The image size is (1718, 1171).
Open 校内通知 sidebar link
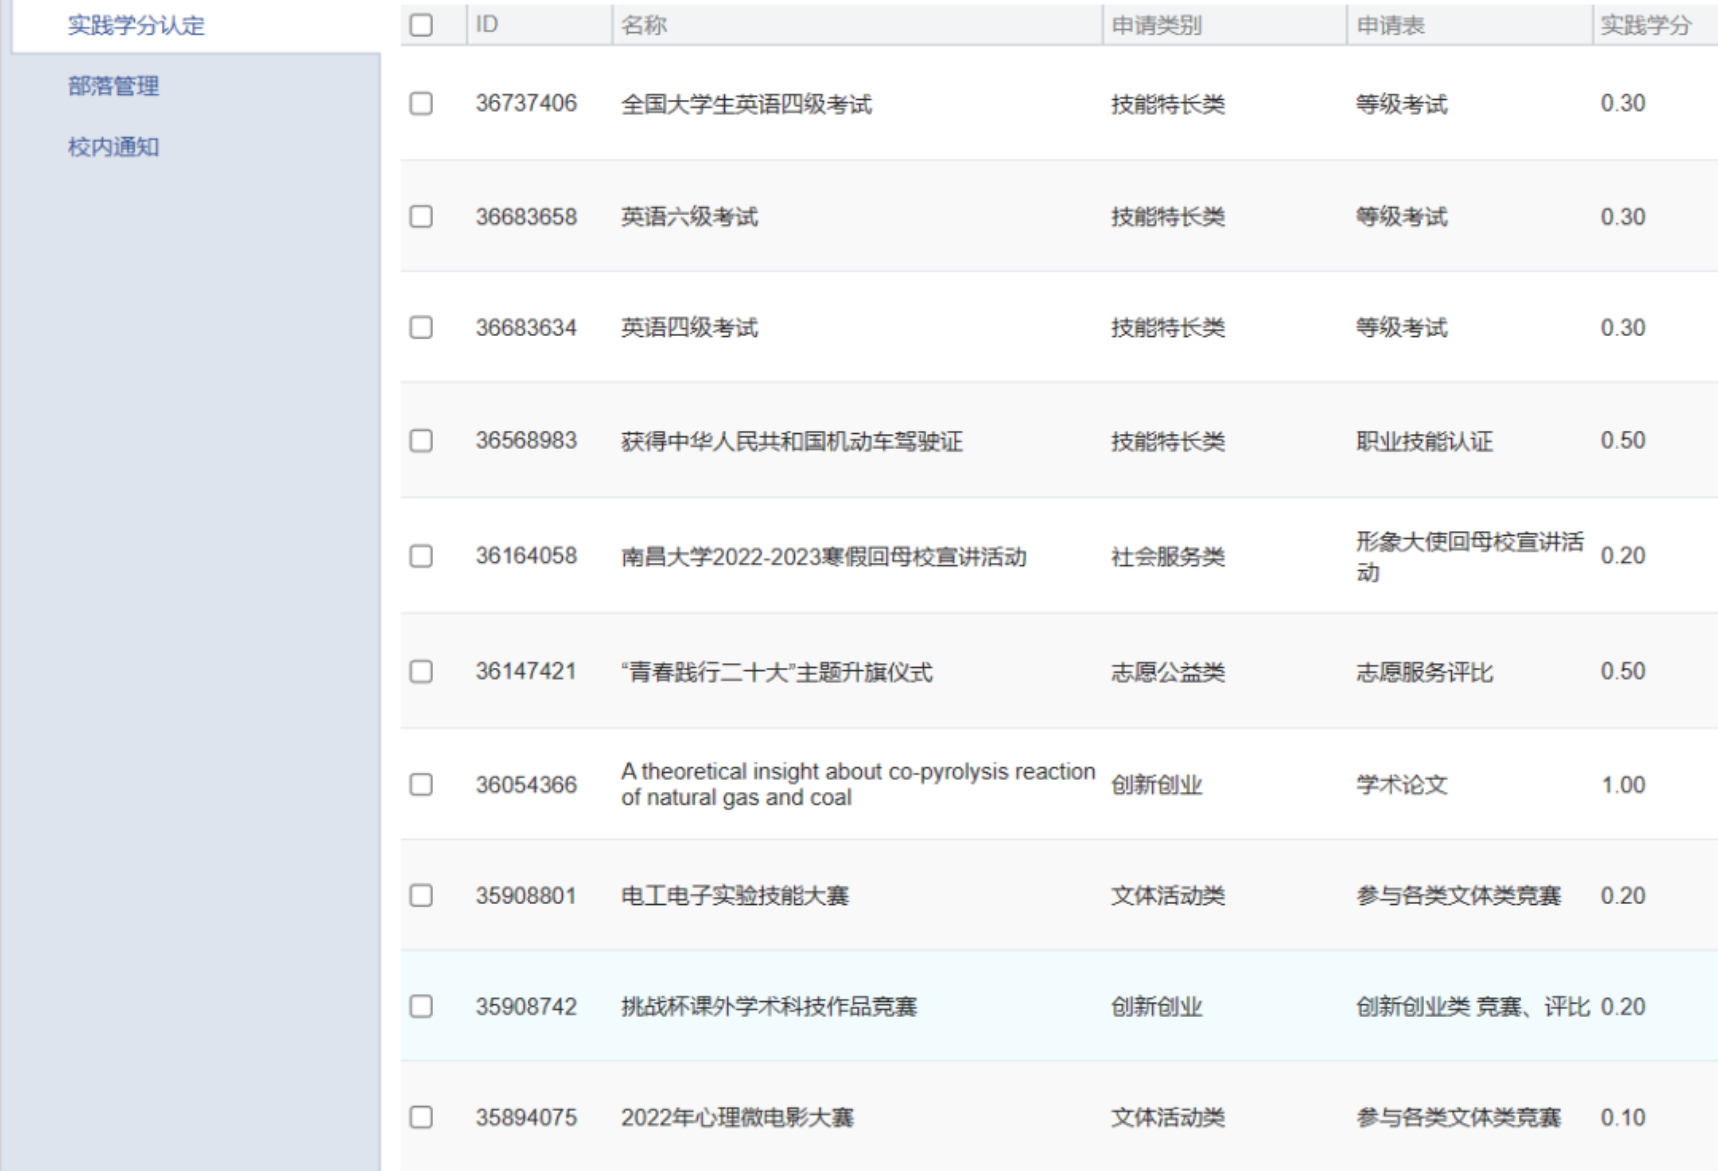click(113, 147)
